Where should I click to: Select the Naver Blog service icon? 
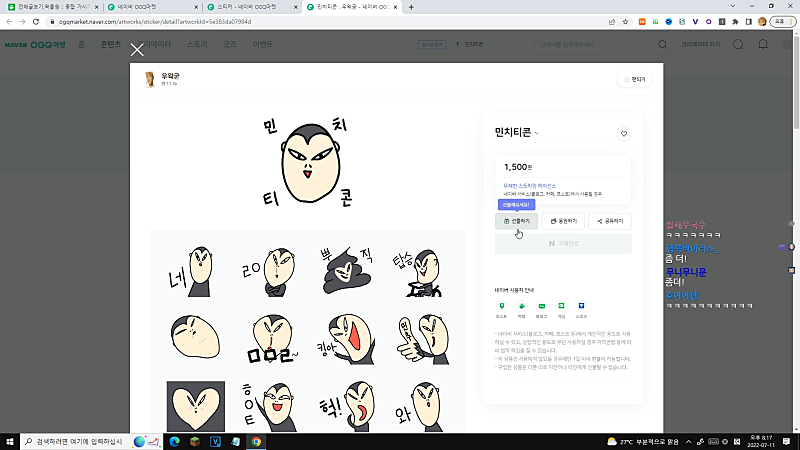pyautogui.click(x=541, y=306)
